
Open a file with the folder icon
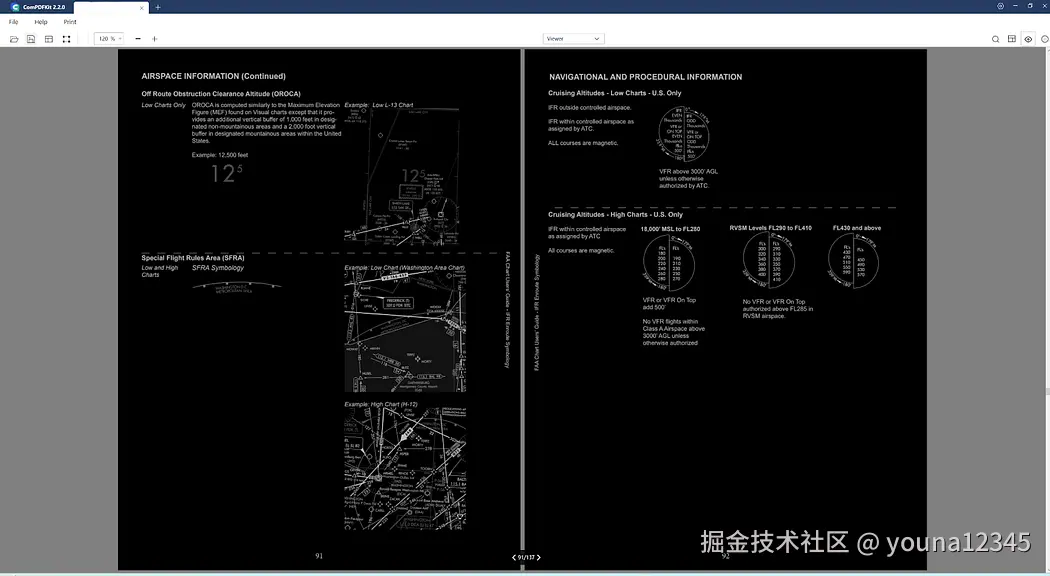(13, 39)
